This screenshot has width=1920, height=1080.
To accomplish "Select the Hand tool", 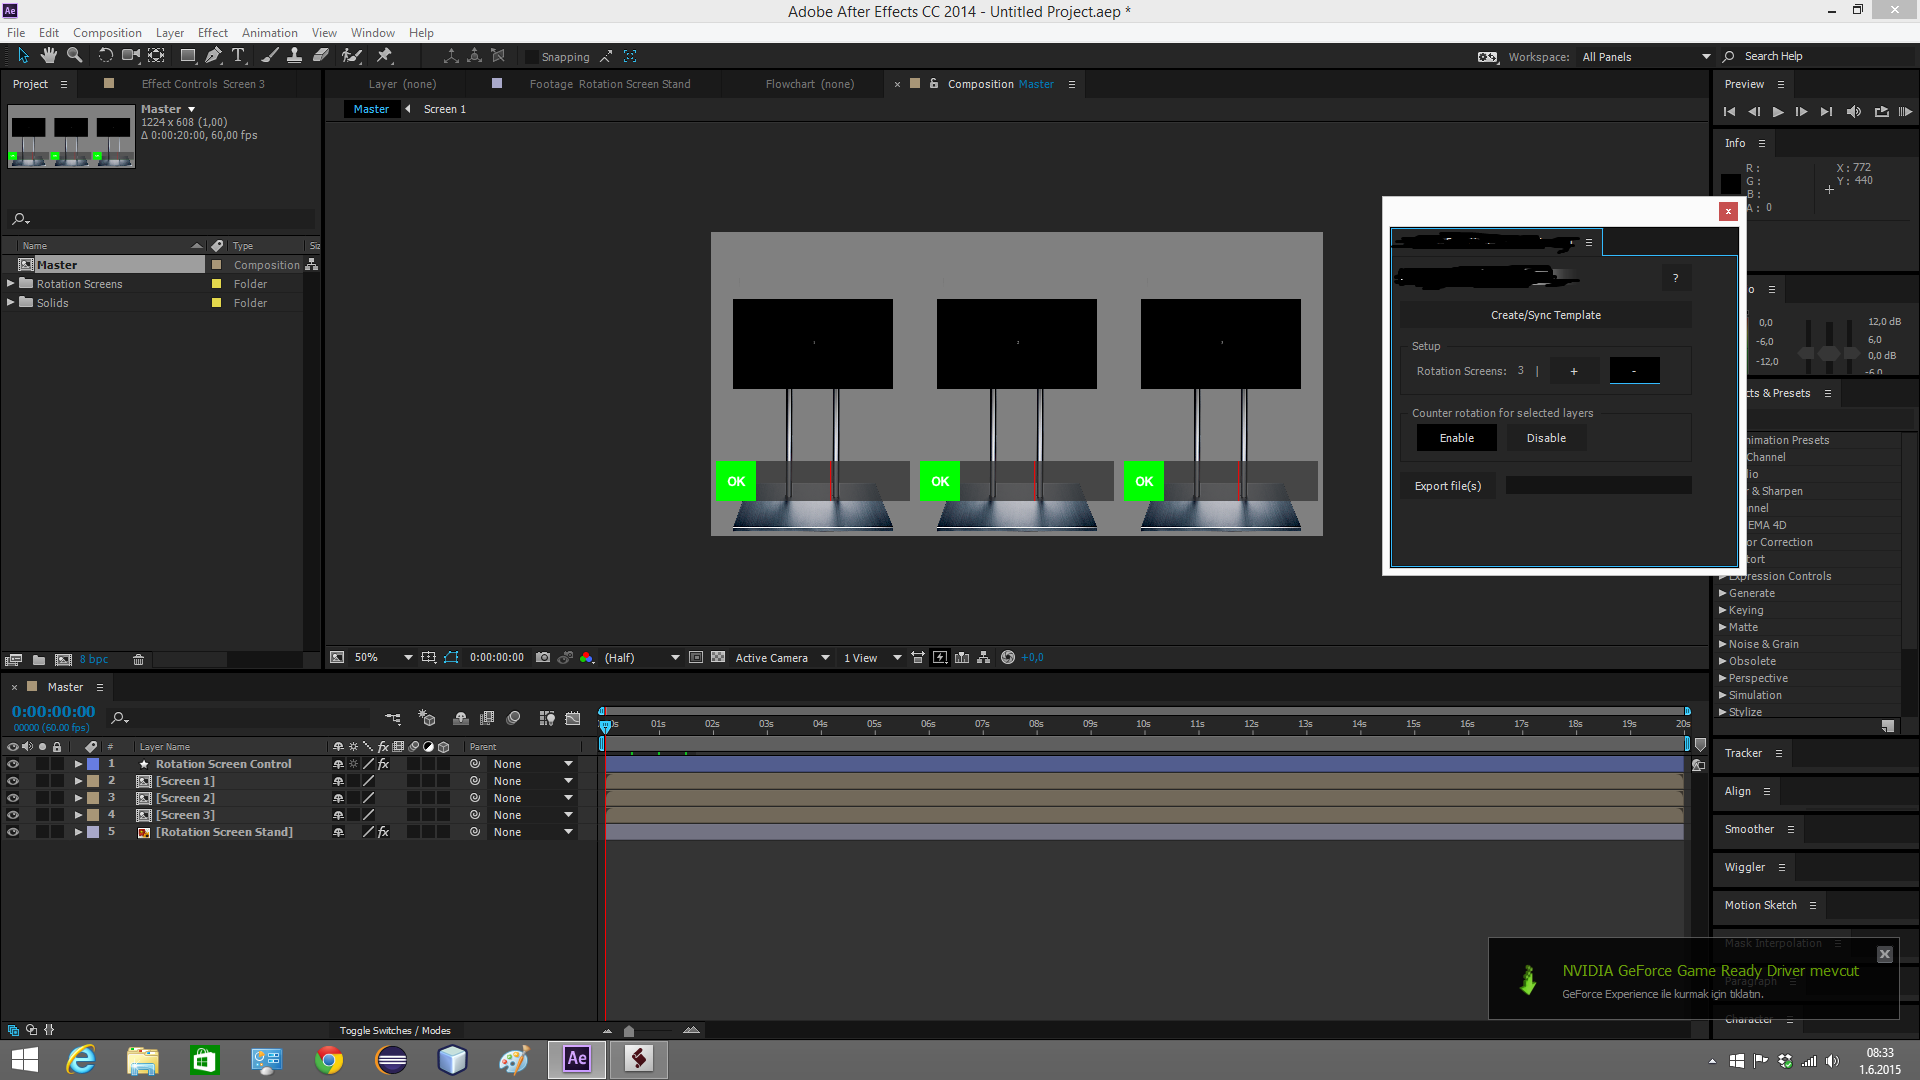I will 49,56.
